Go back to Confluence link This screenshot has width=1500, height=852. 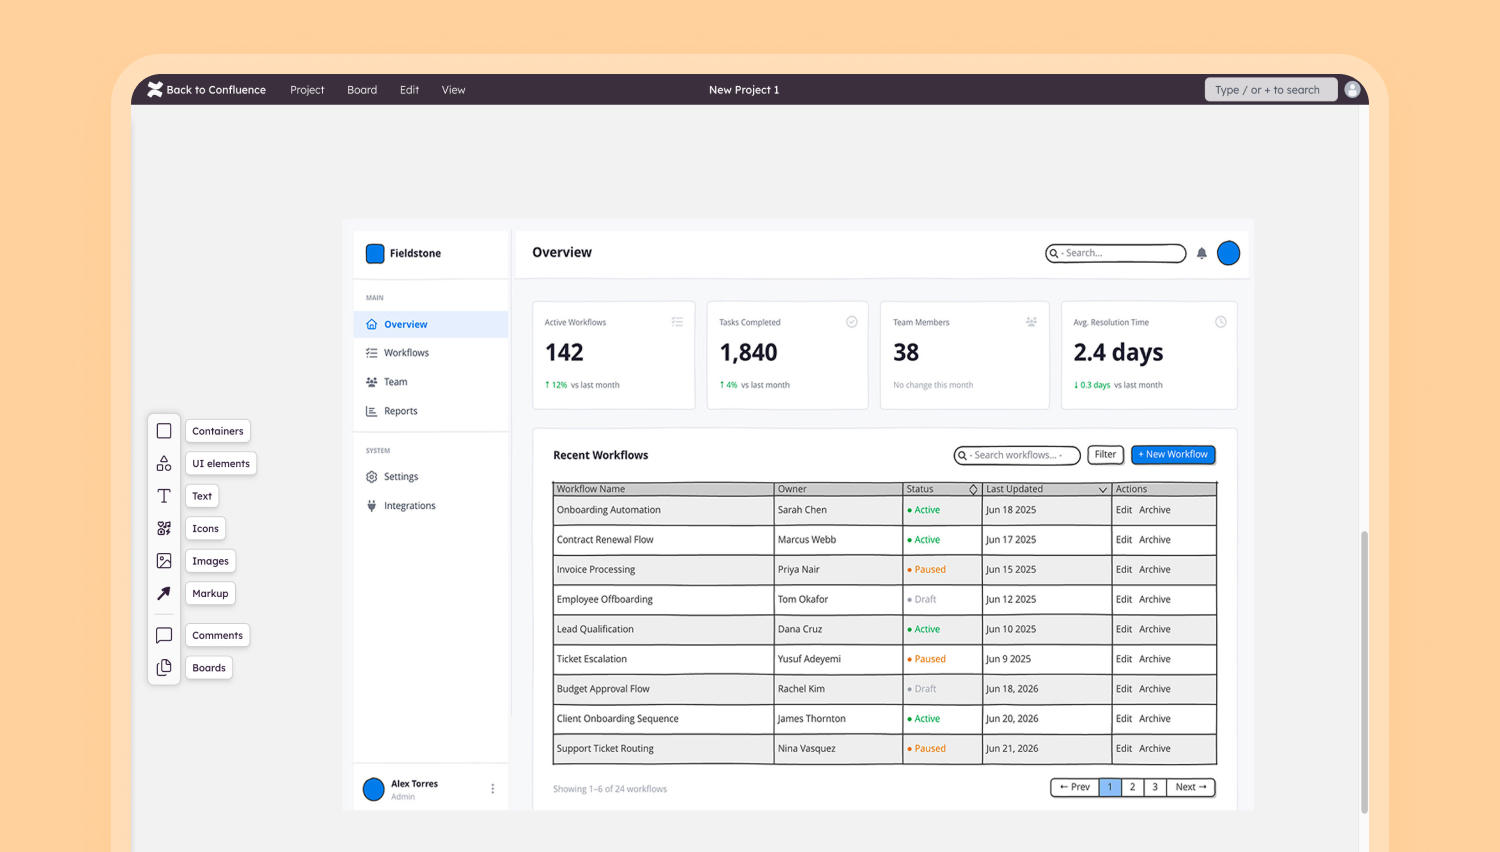click(207, 89)
